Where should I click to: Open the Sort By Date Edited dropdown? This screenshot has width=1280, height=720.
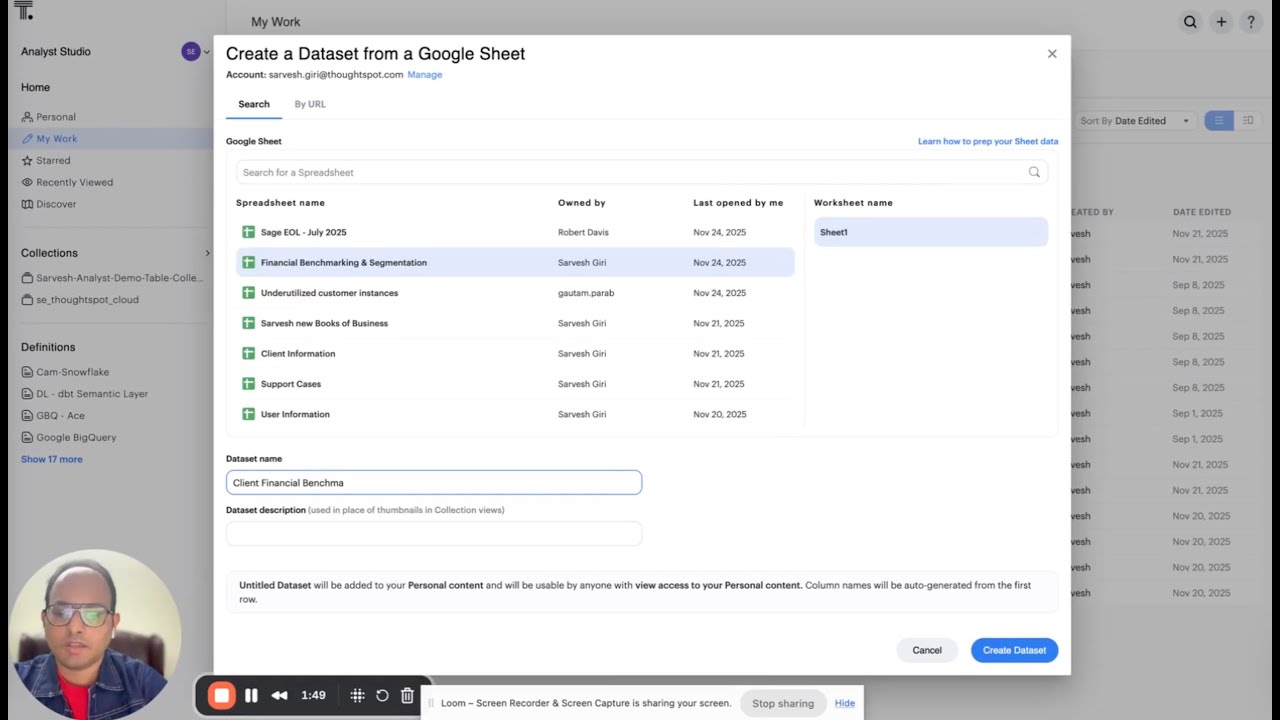tap(1134, 121)
